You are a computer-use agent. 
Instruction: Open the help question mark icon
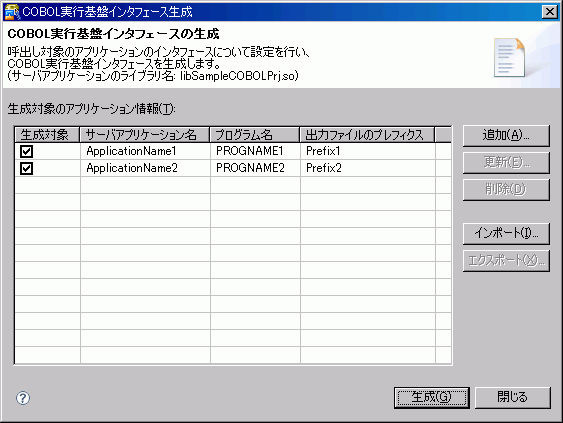(x=23, y=398)
